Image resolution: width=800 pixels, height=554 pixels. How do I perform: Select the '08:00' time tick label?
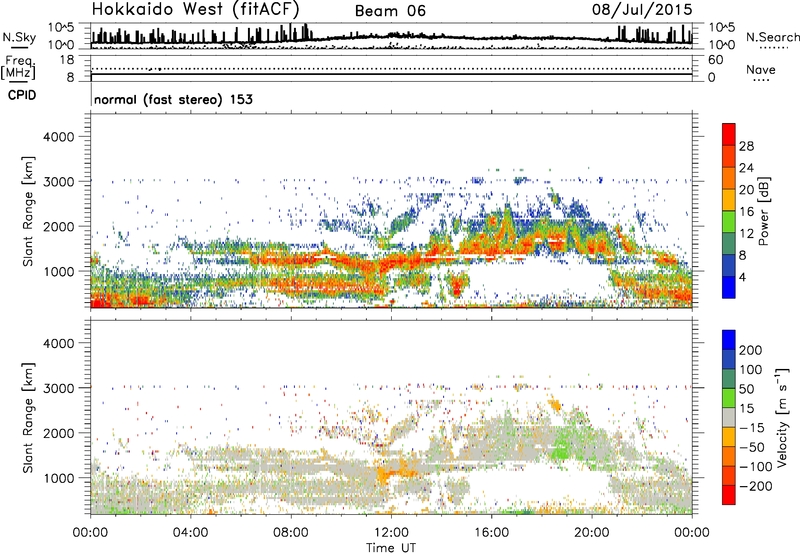(x=291, y=533)
